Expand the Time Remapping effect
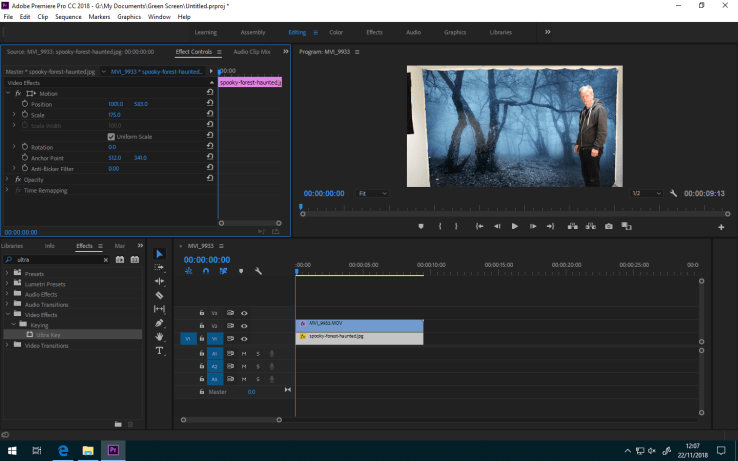Screen dimensions: 738x461 [x=7, y=190]
